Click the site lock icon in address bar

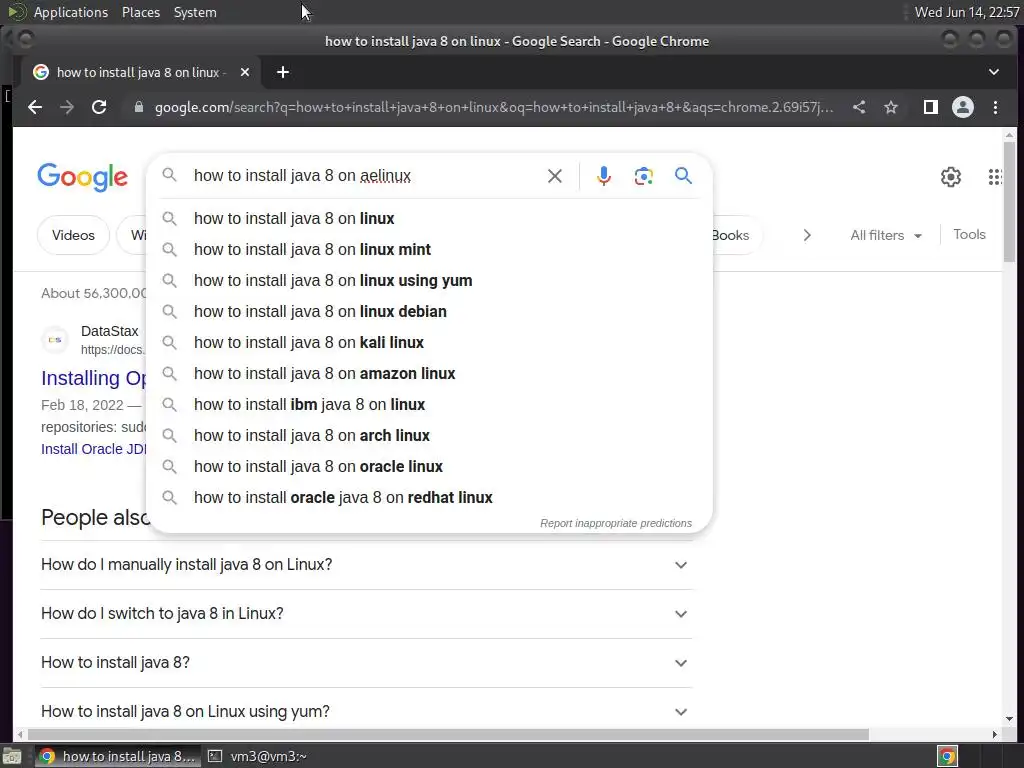(x=138, y=107)
